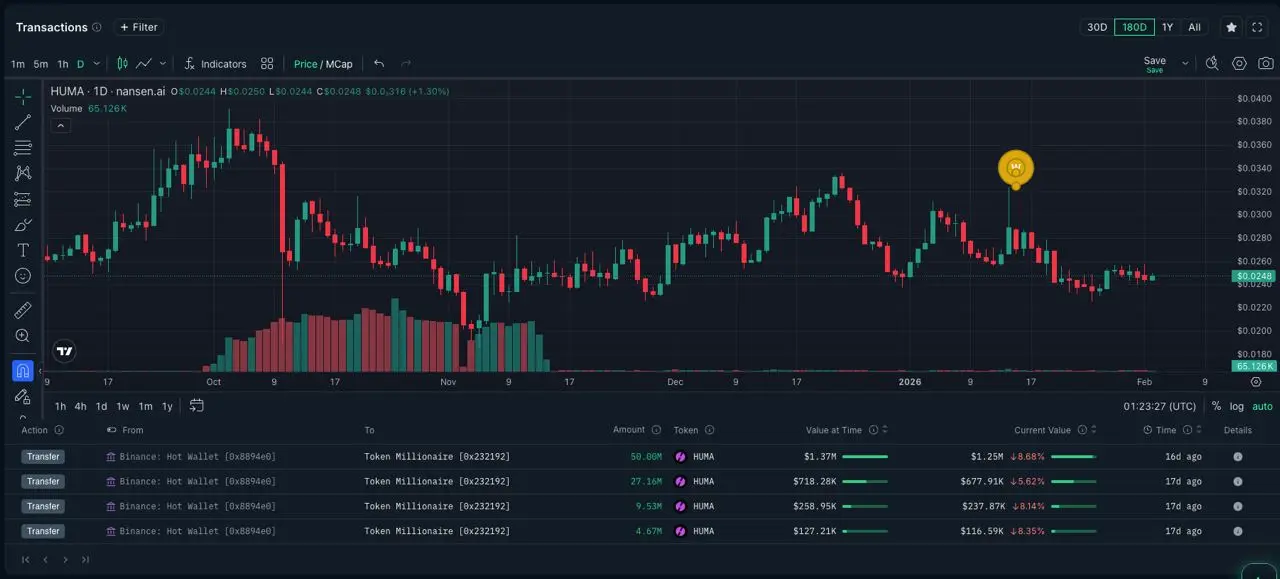Screen dimensions: 1280x579
Task: Select the crosshair cursor tool
Action: pos(23,97)
